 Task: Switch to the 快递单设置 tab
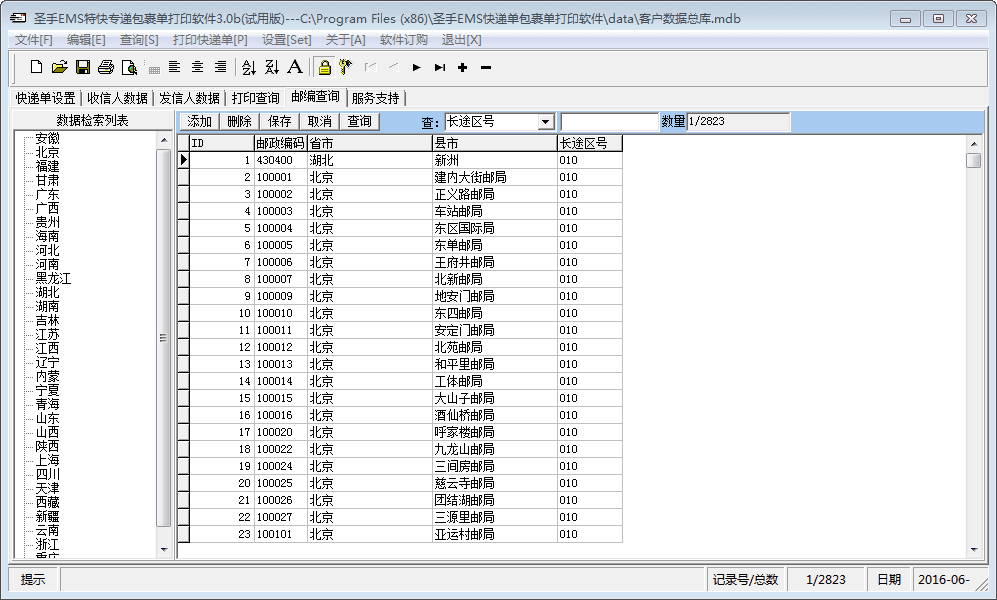(x=46, y=98)
